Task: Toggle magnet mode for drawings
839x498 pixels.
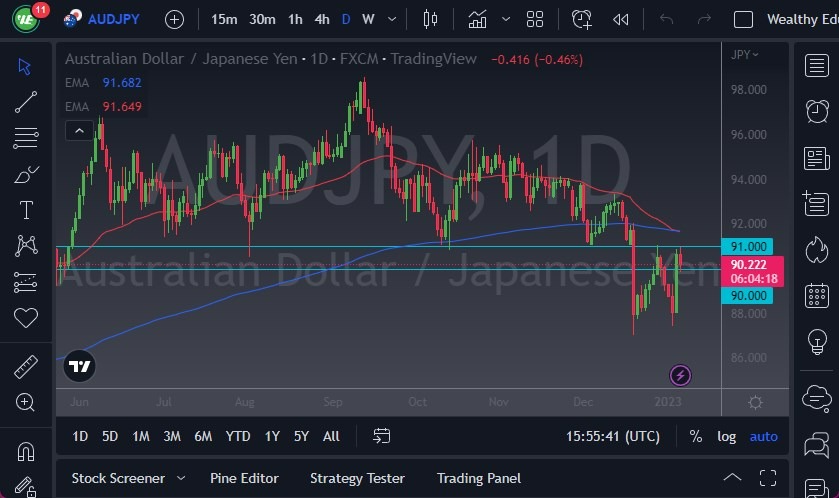Action: tap(26, 451)
